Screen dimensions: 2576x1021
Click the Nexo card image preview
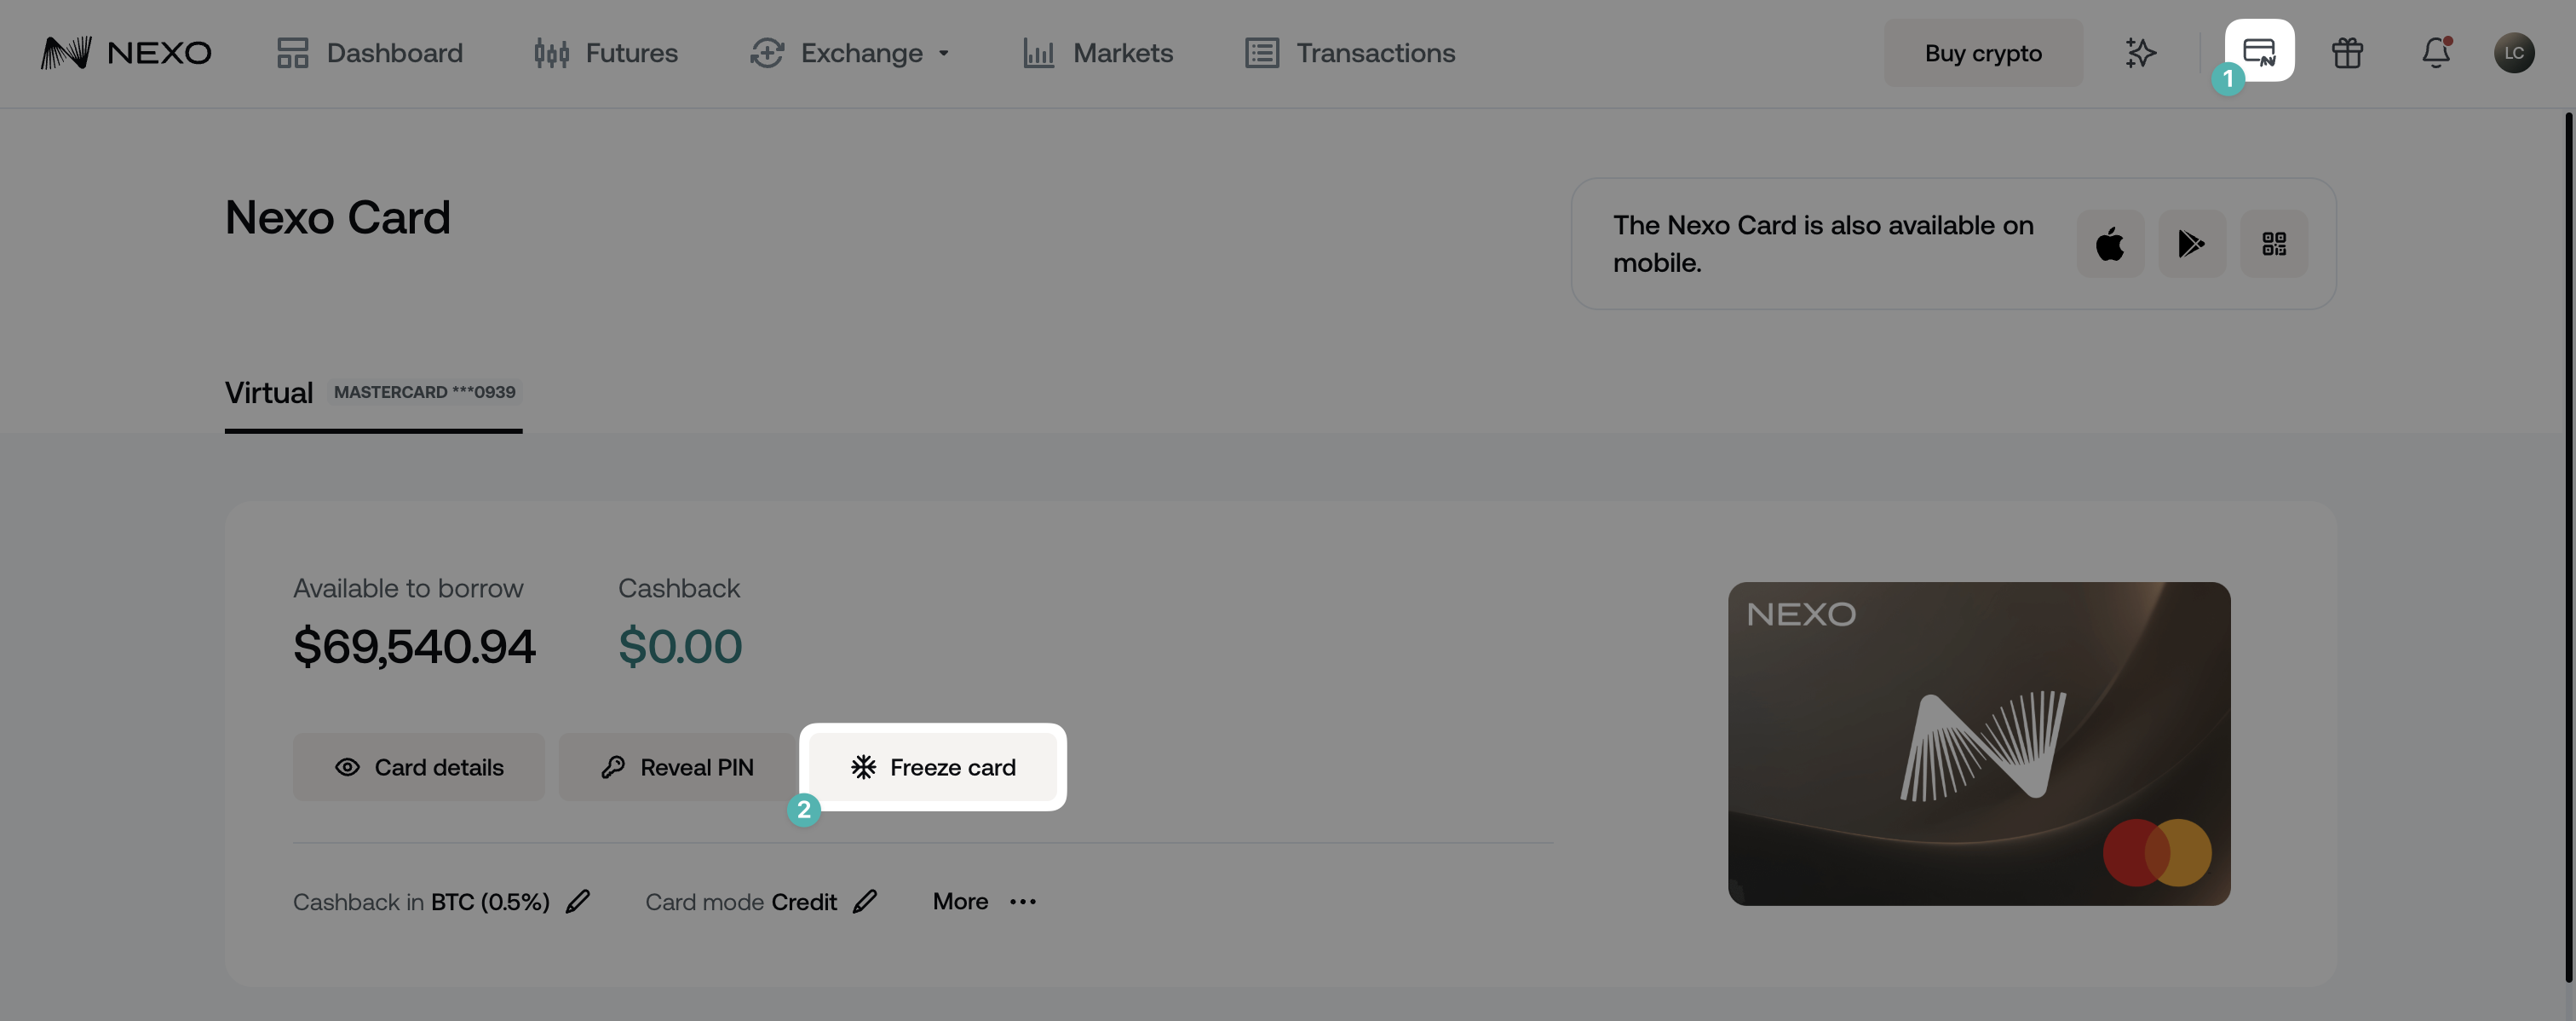click(1978, 744)
